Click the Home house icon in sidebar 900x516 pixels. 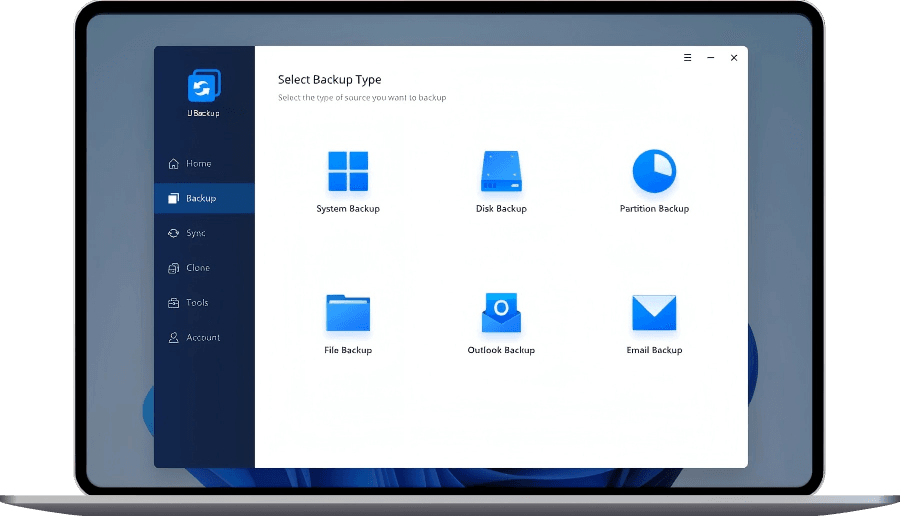point(173,164)
